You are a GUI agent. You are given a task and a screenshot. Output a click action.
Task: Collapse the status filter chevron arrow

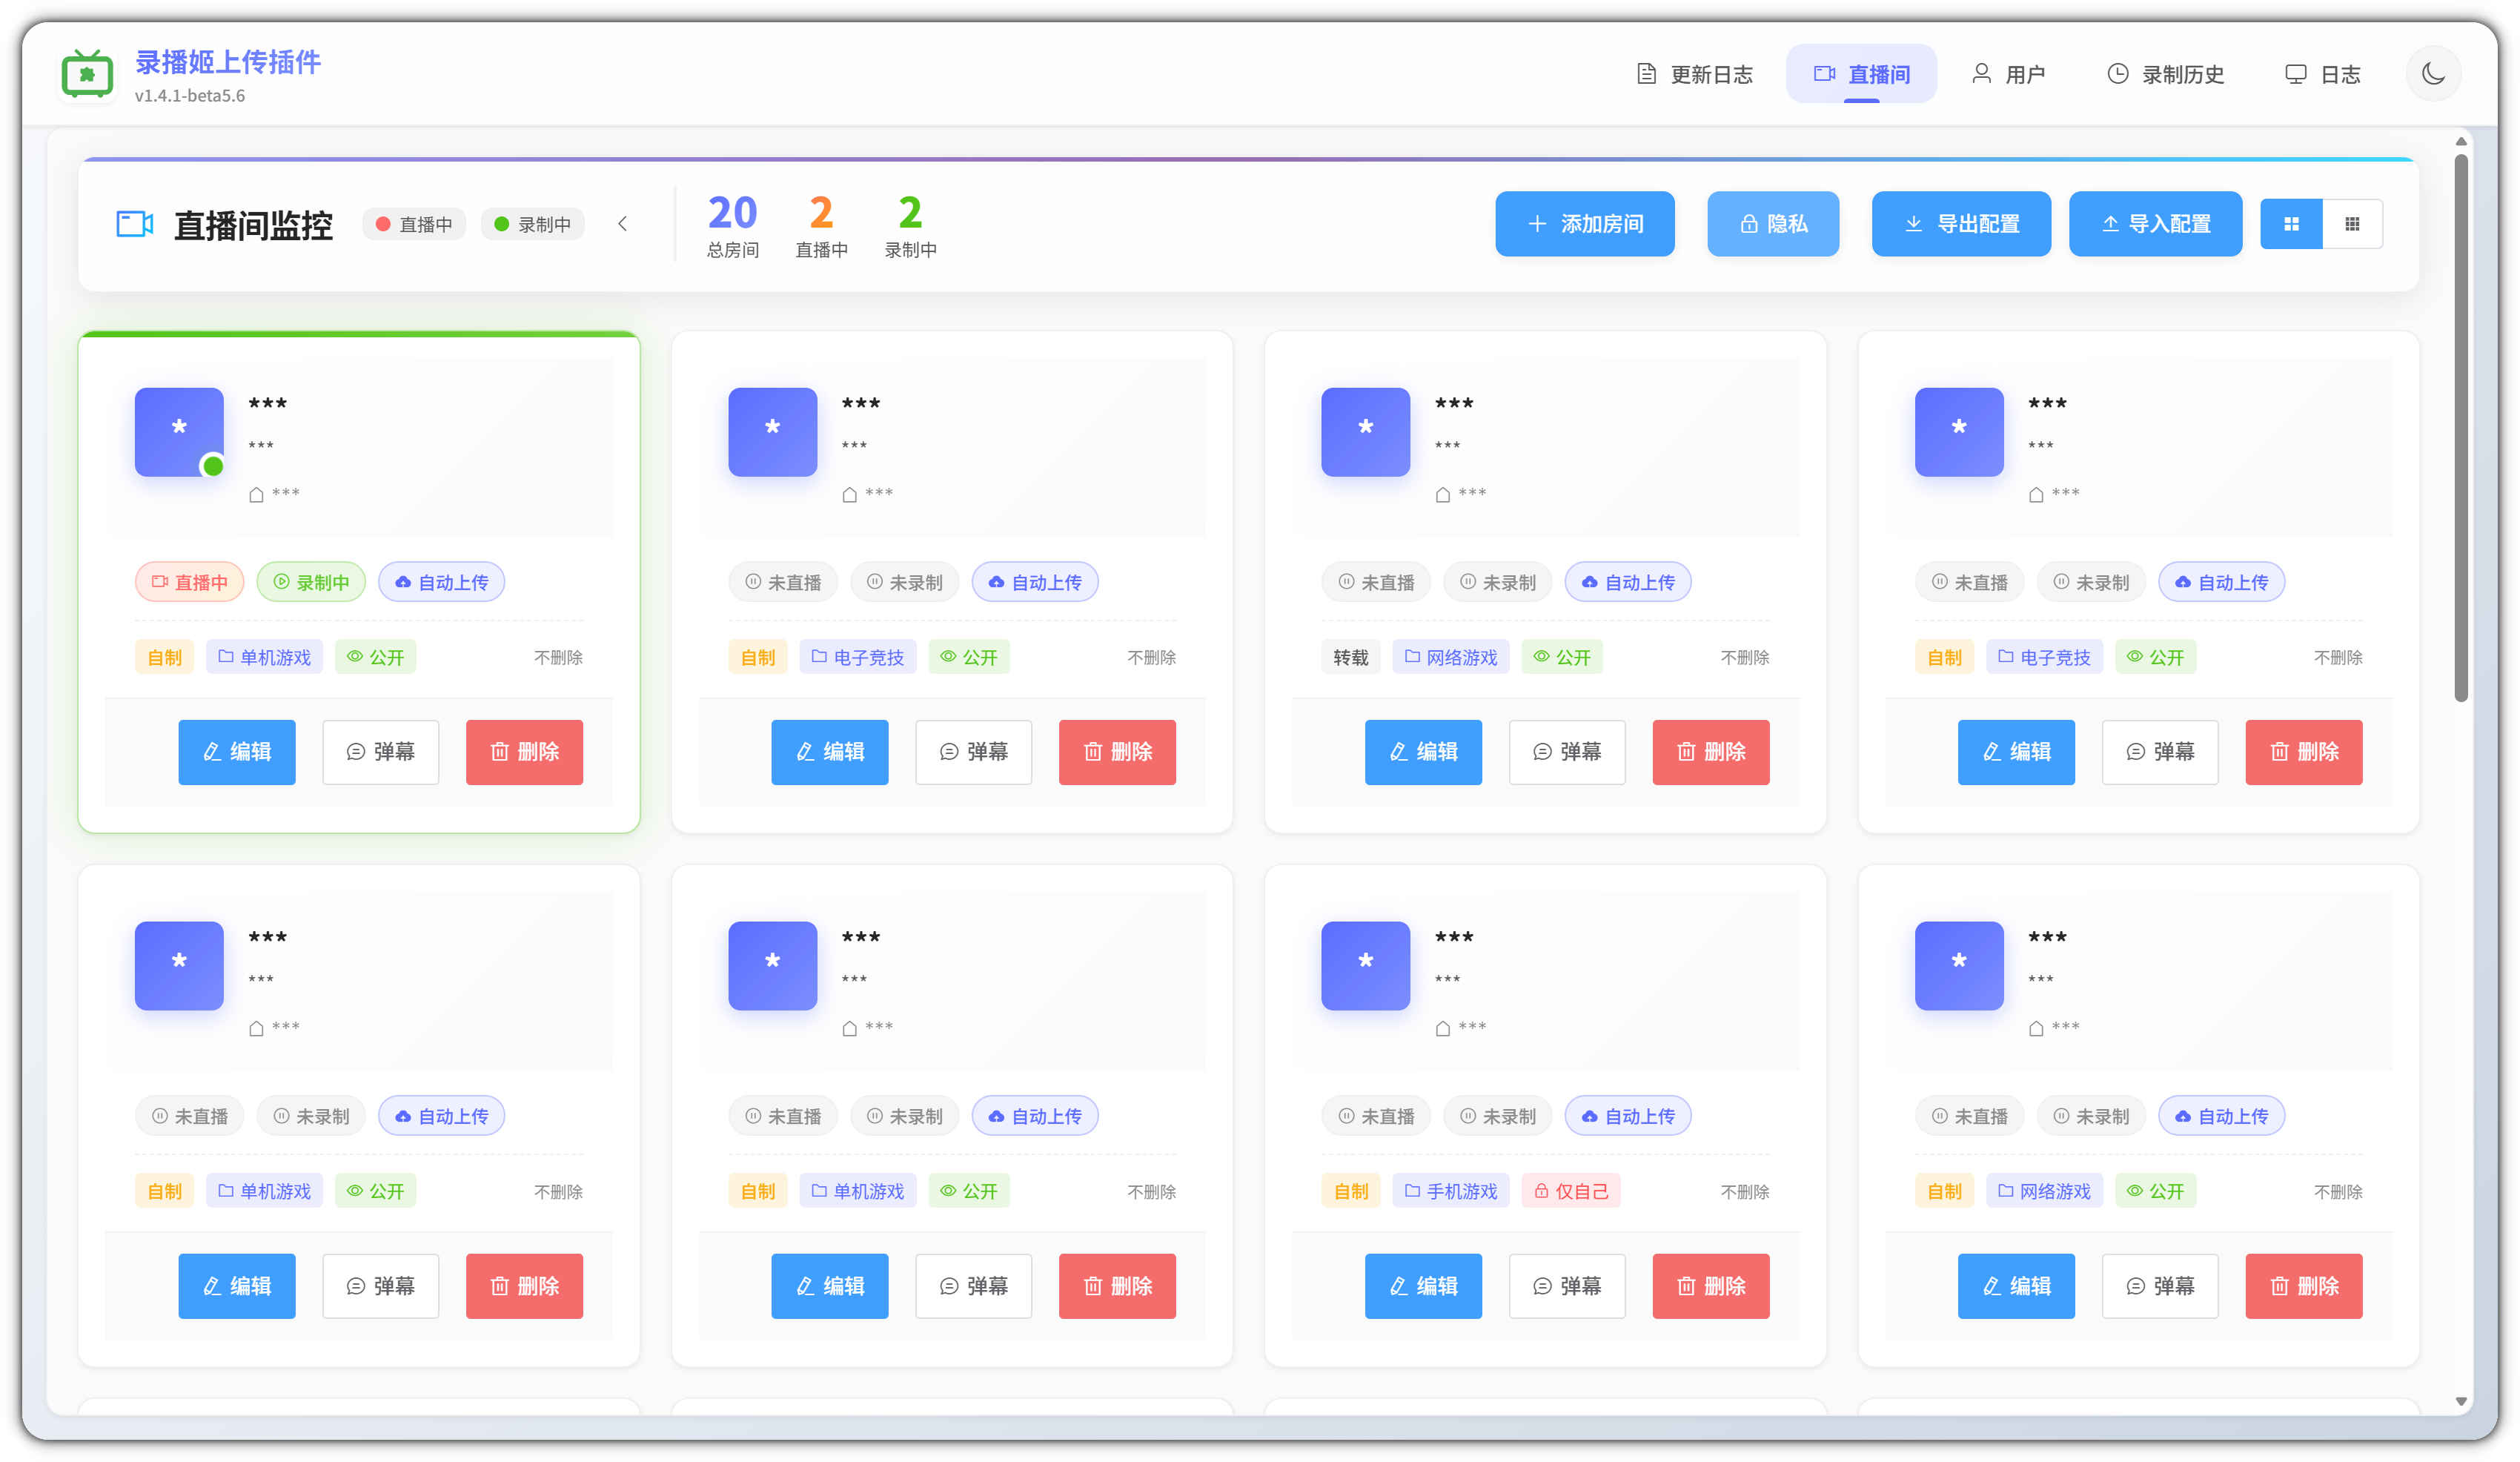[622, 224]
